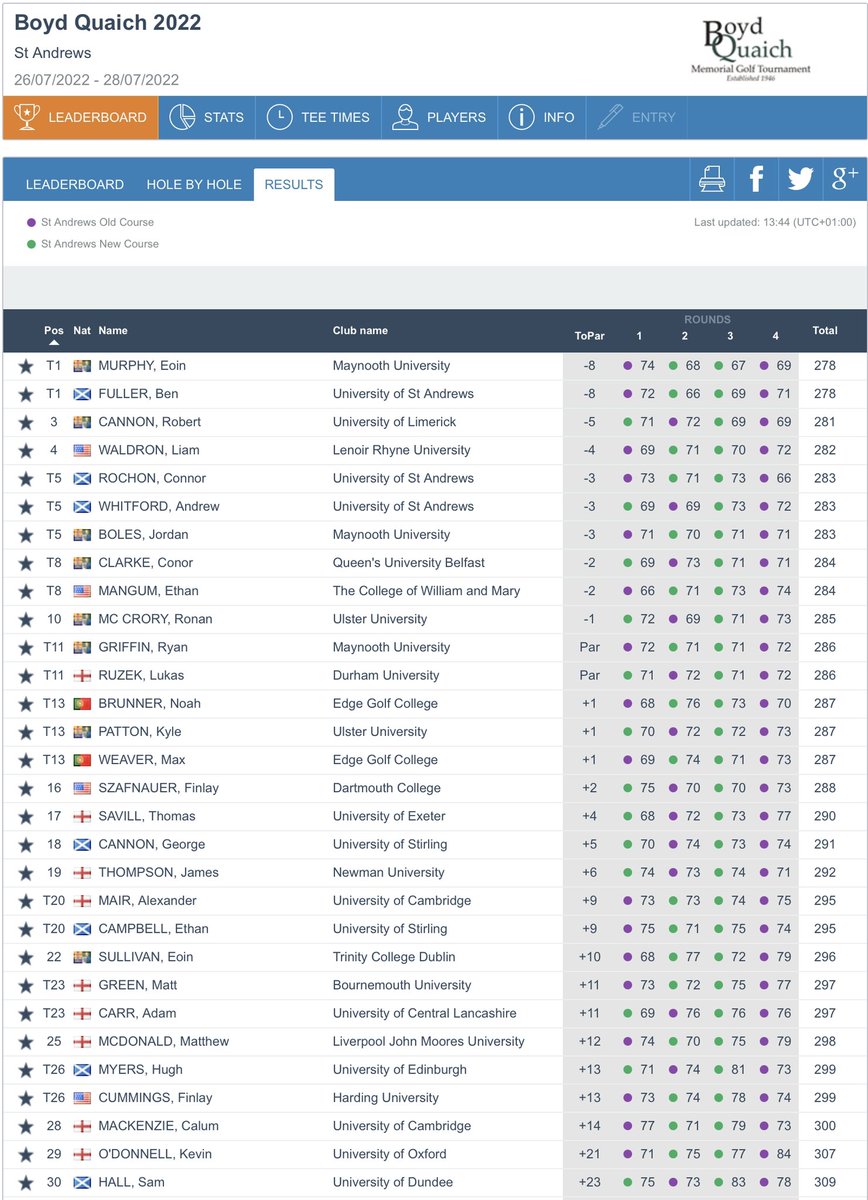The width and height of the screenshot is (868, 1200).
Task: Switch to the Leaderboard sub-tab
Action: point(75,185)
